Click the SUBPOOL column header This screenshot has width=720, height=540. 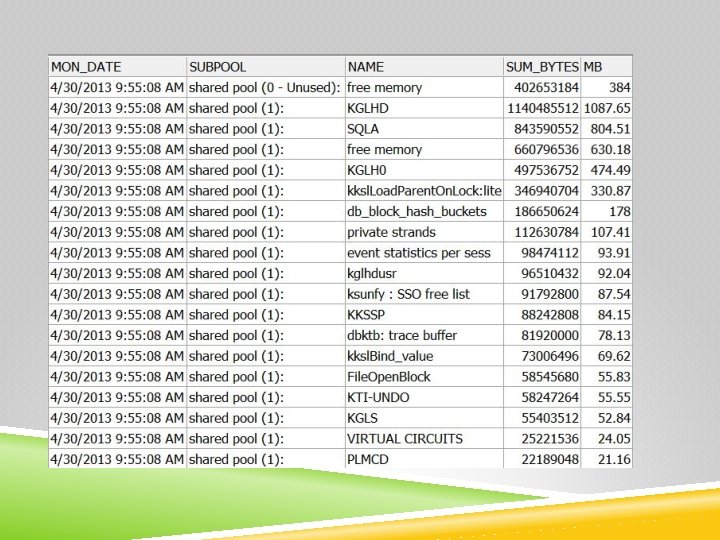[266, 67]
